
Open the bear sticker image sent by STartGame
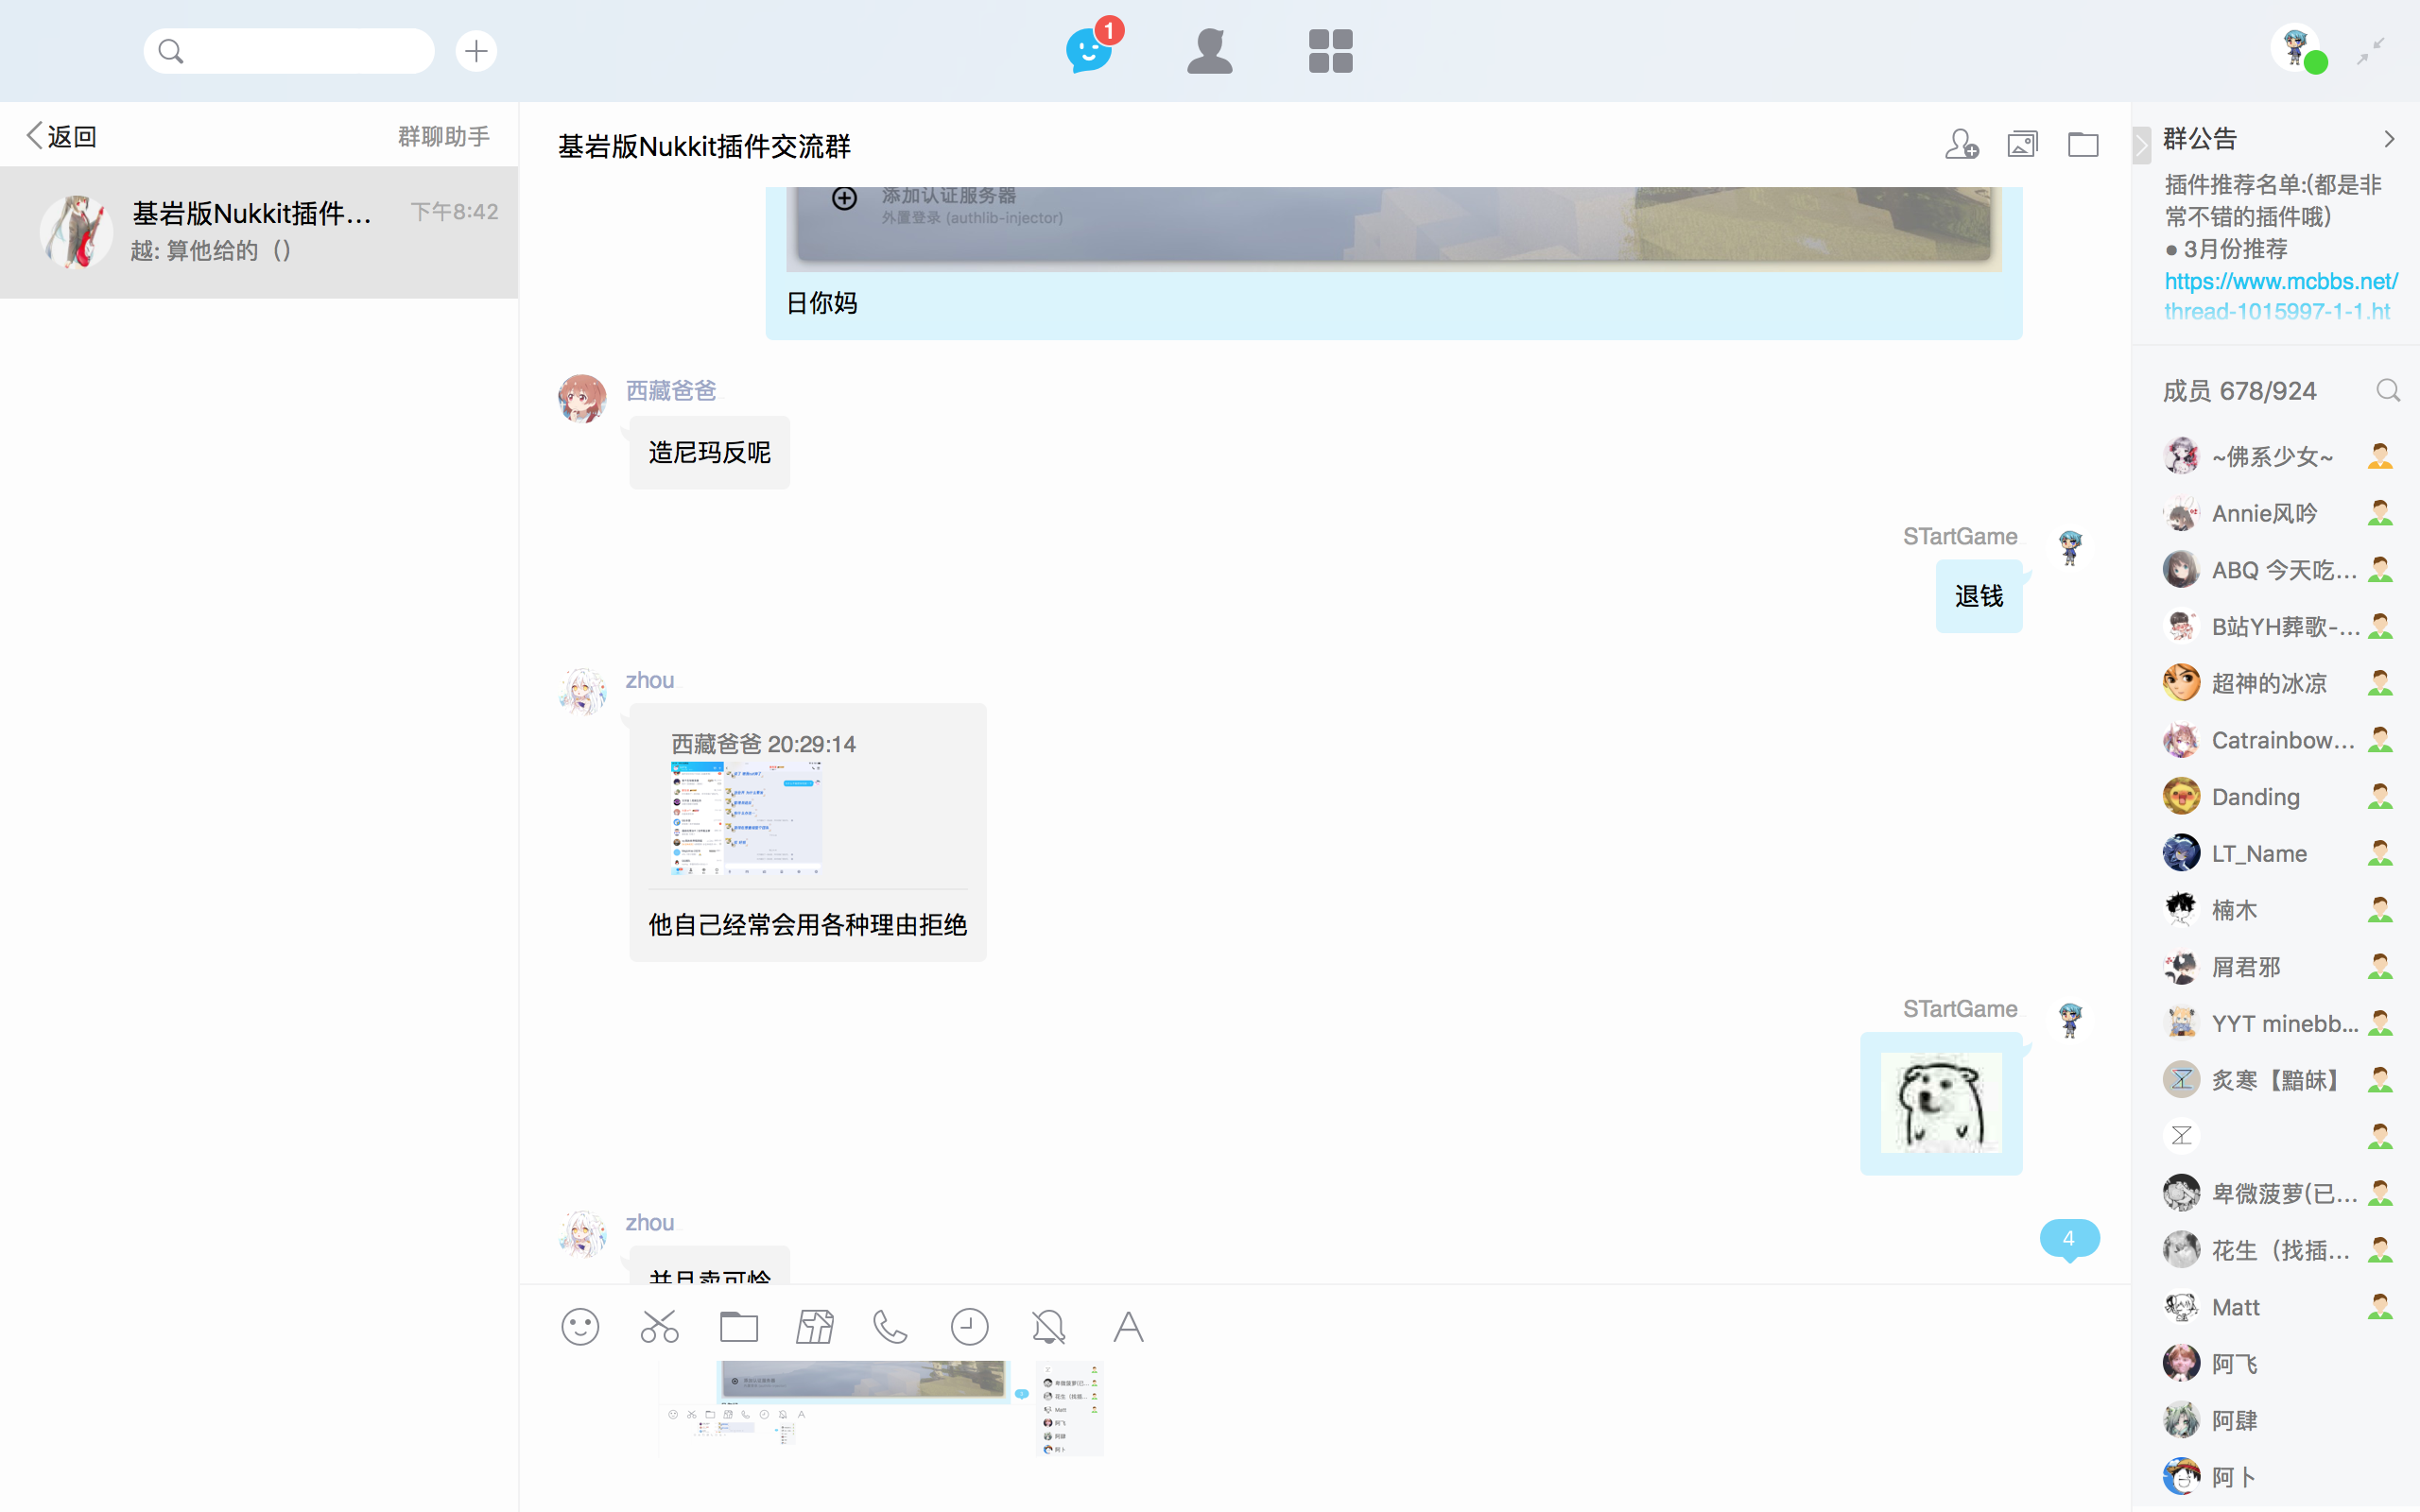[x=1941, y=1103]
